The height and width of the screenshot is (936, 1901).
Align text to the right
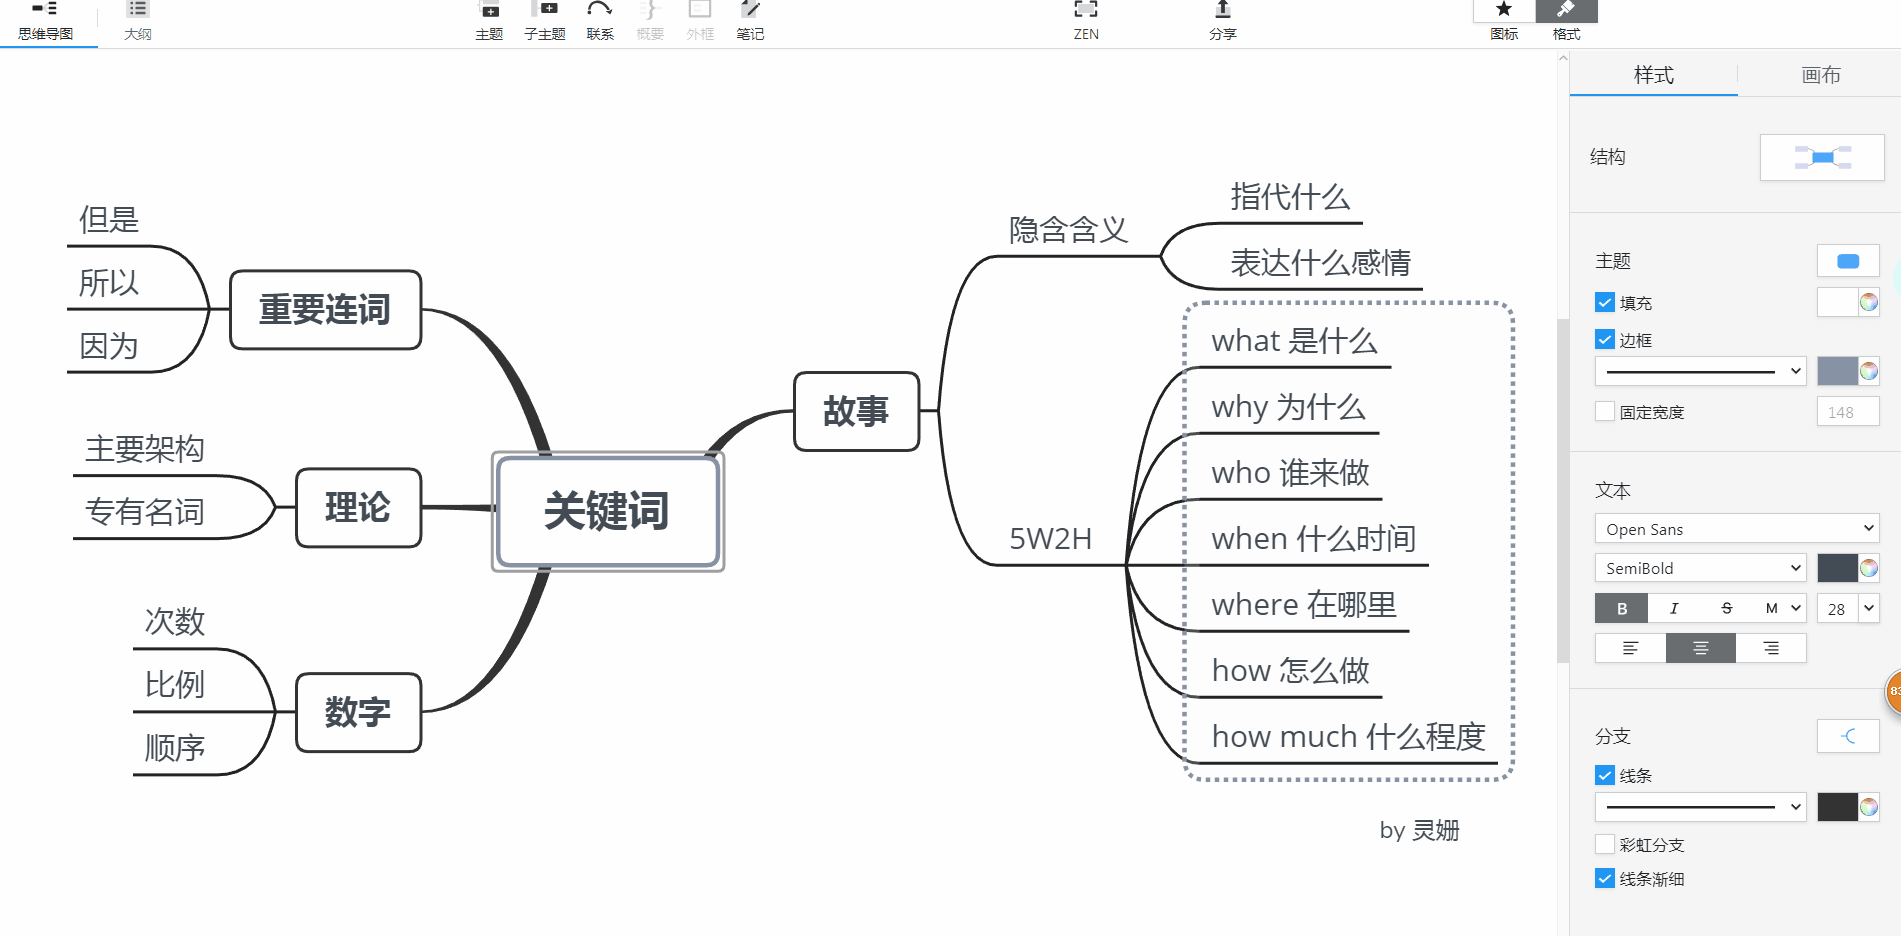tap(1771, 648)
